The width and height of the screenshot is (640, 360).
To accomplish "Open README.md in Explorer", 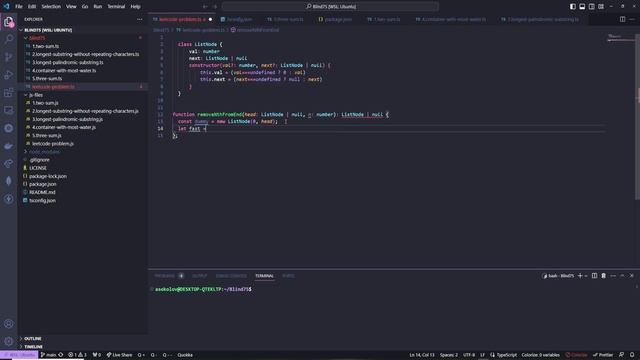I will 42,192.
